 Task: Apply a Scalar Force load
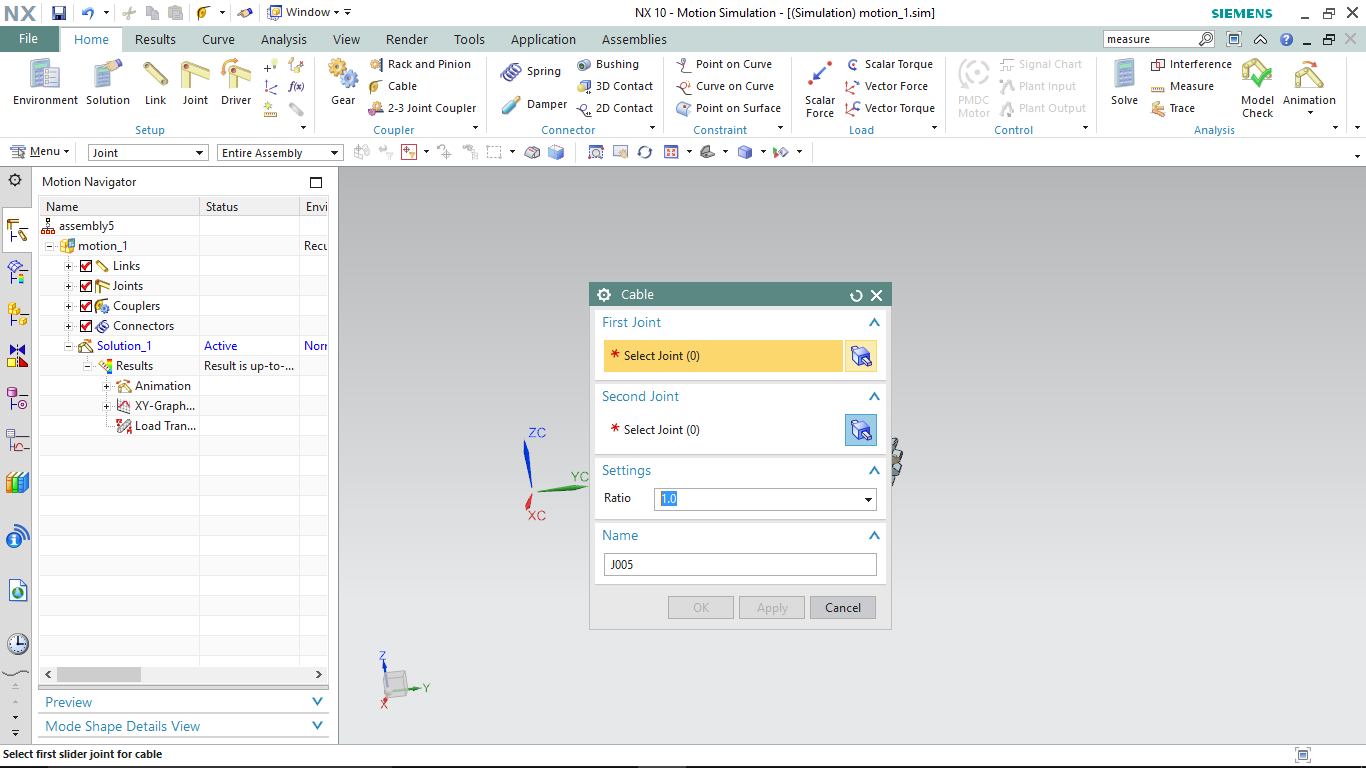coord(820,88)
